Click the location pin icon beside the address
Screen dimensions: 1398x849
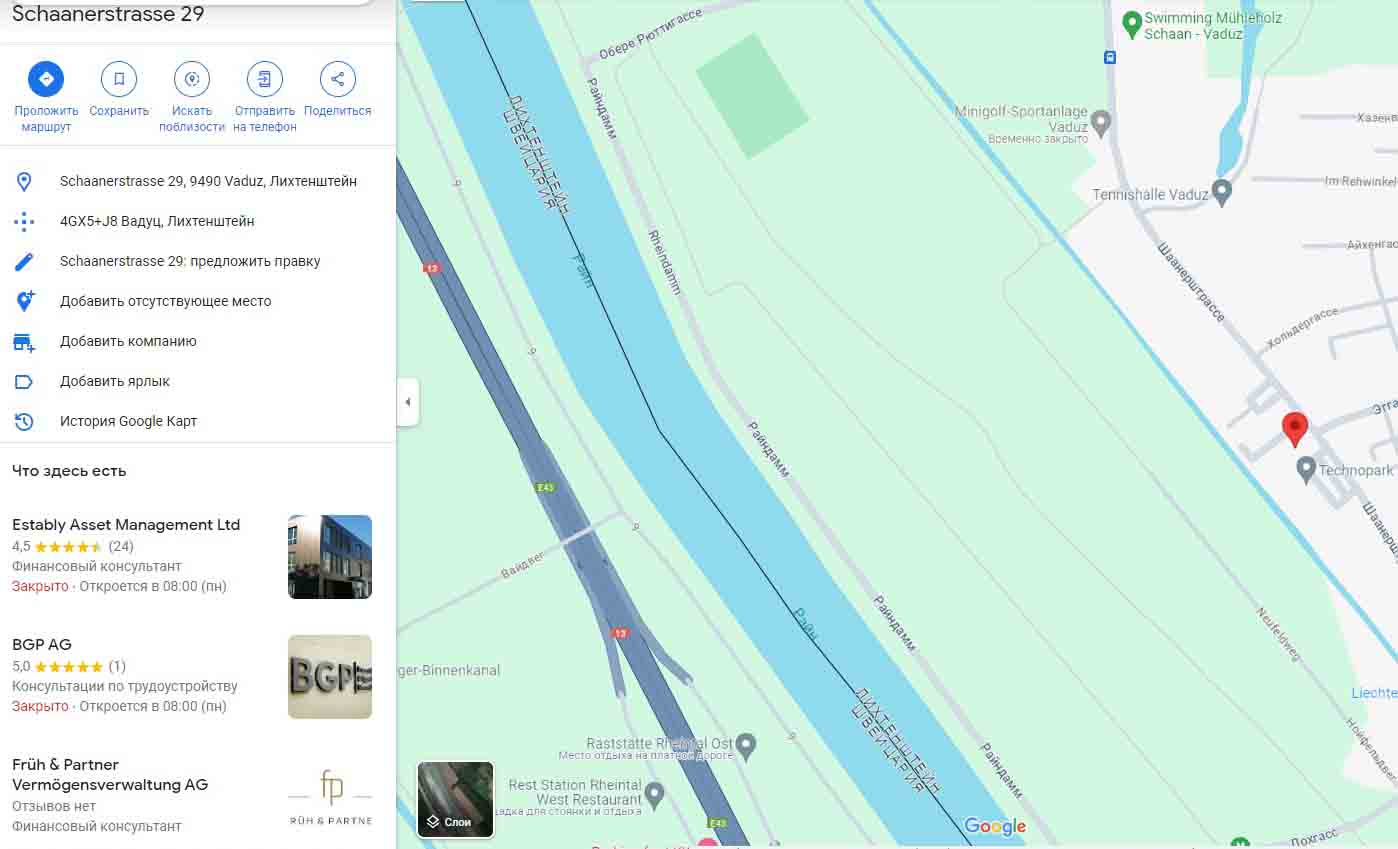[24, 182]
